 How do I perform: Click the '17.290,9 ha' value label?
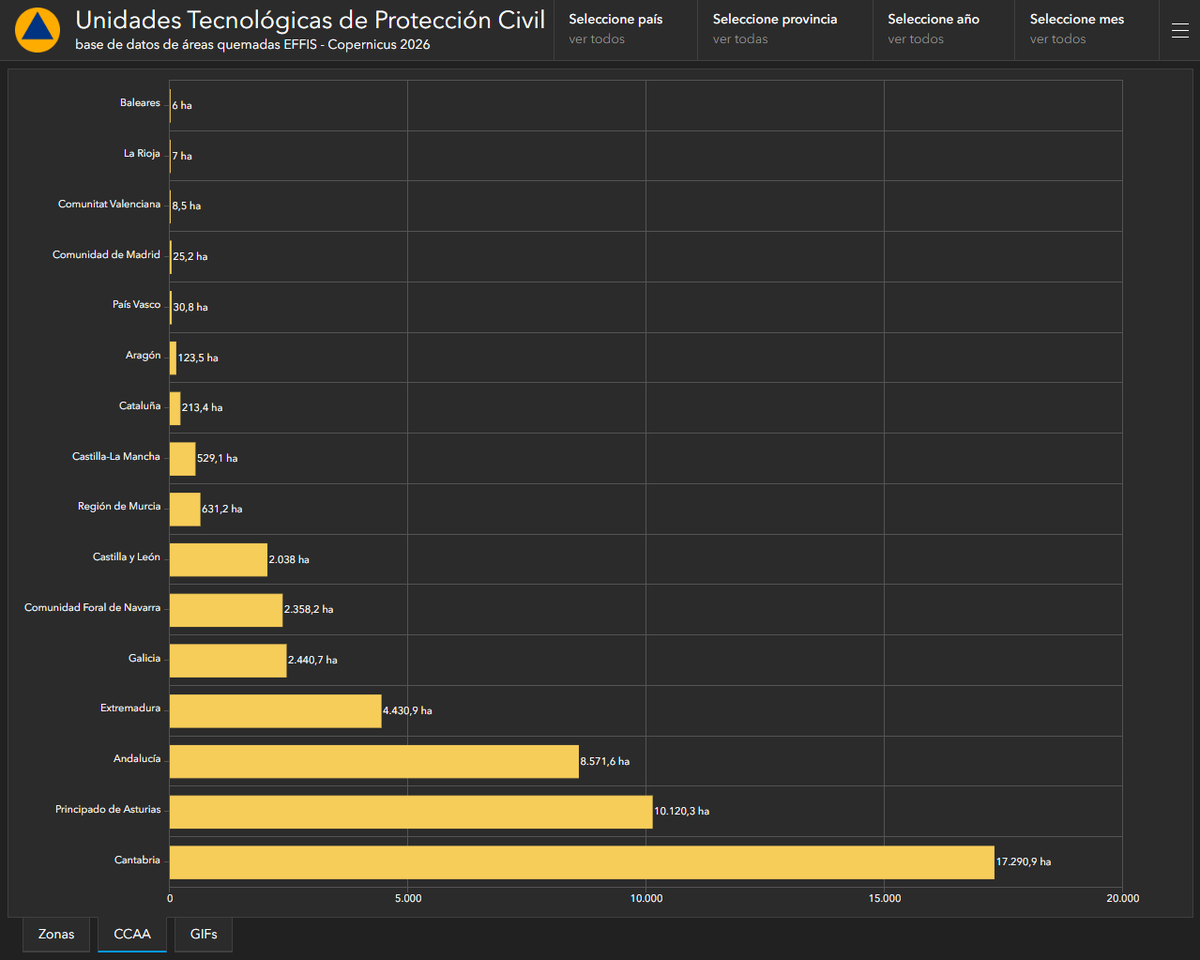[x=1024, y=862]
